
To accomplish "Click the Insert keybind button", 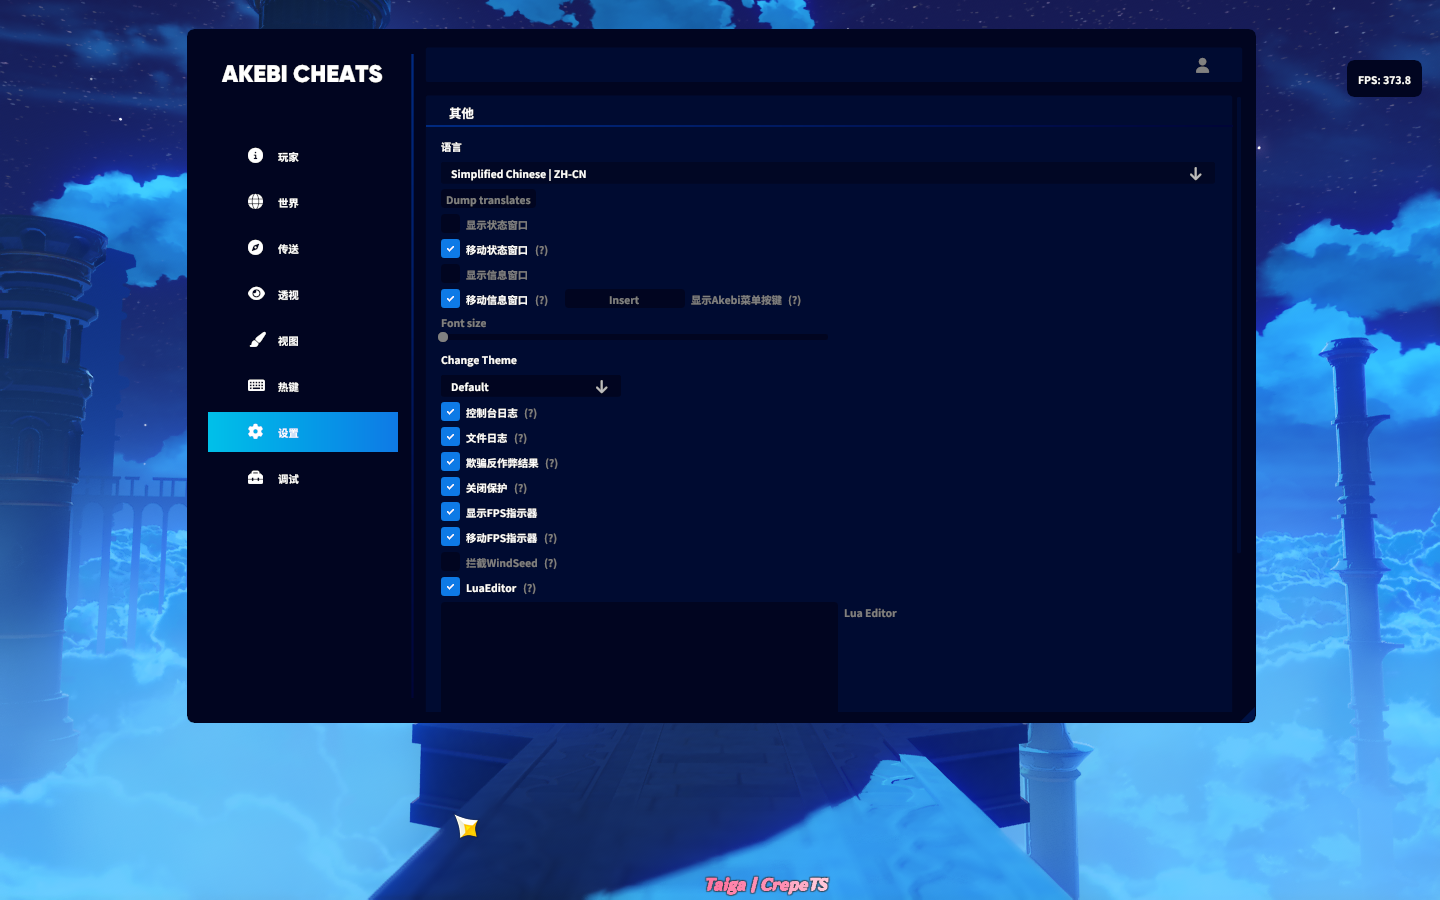I will pyautogui.click(x=625, y=299).
